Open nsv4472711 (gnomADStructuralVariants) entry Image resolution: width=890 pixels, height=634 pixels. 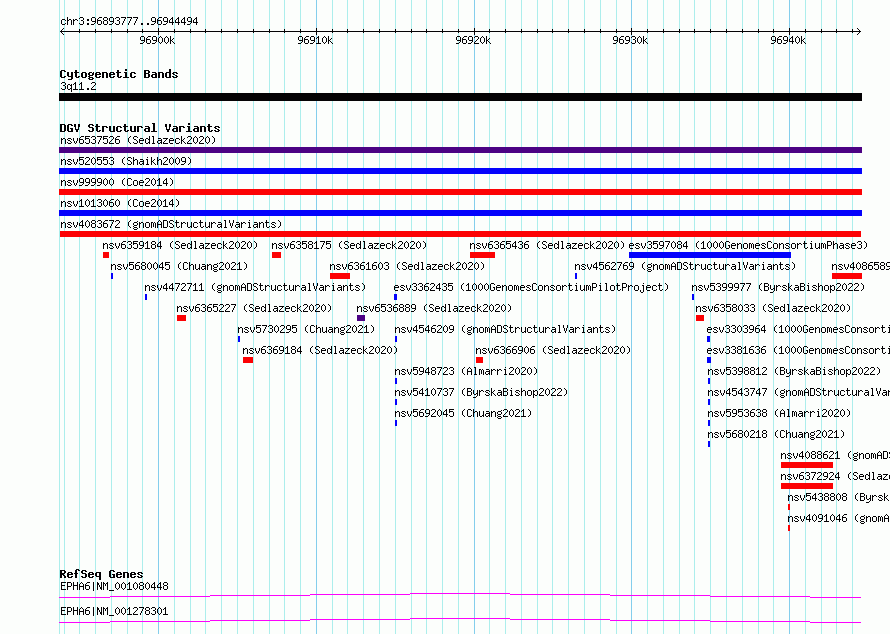255,287
